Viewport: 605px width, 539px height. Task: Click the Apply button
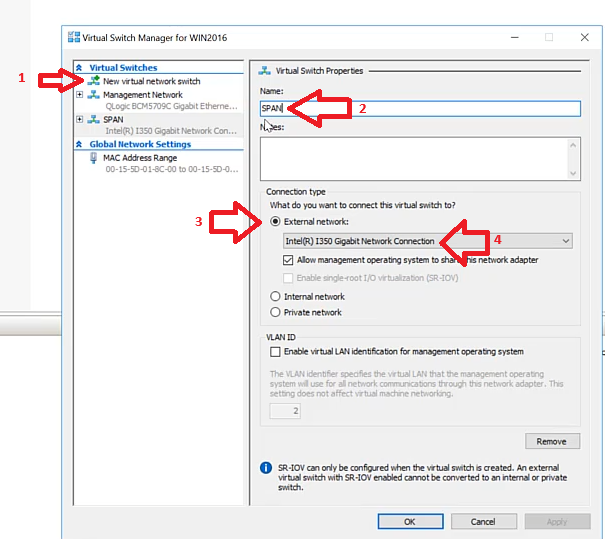pos(558,522)
